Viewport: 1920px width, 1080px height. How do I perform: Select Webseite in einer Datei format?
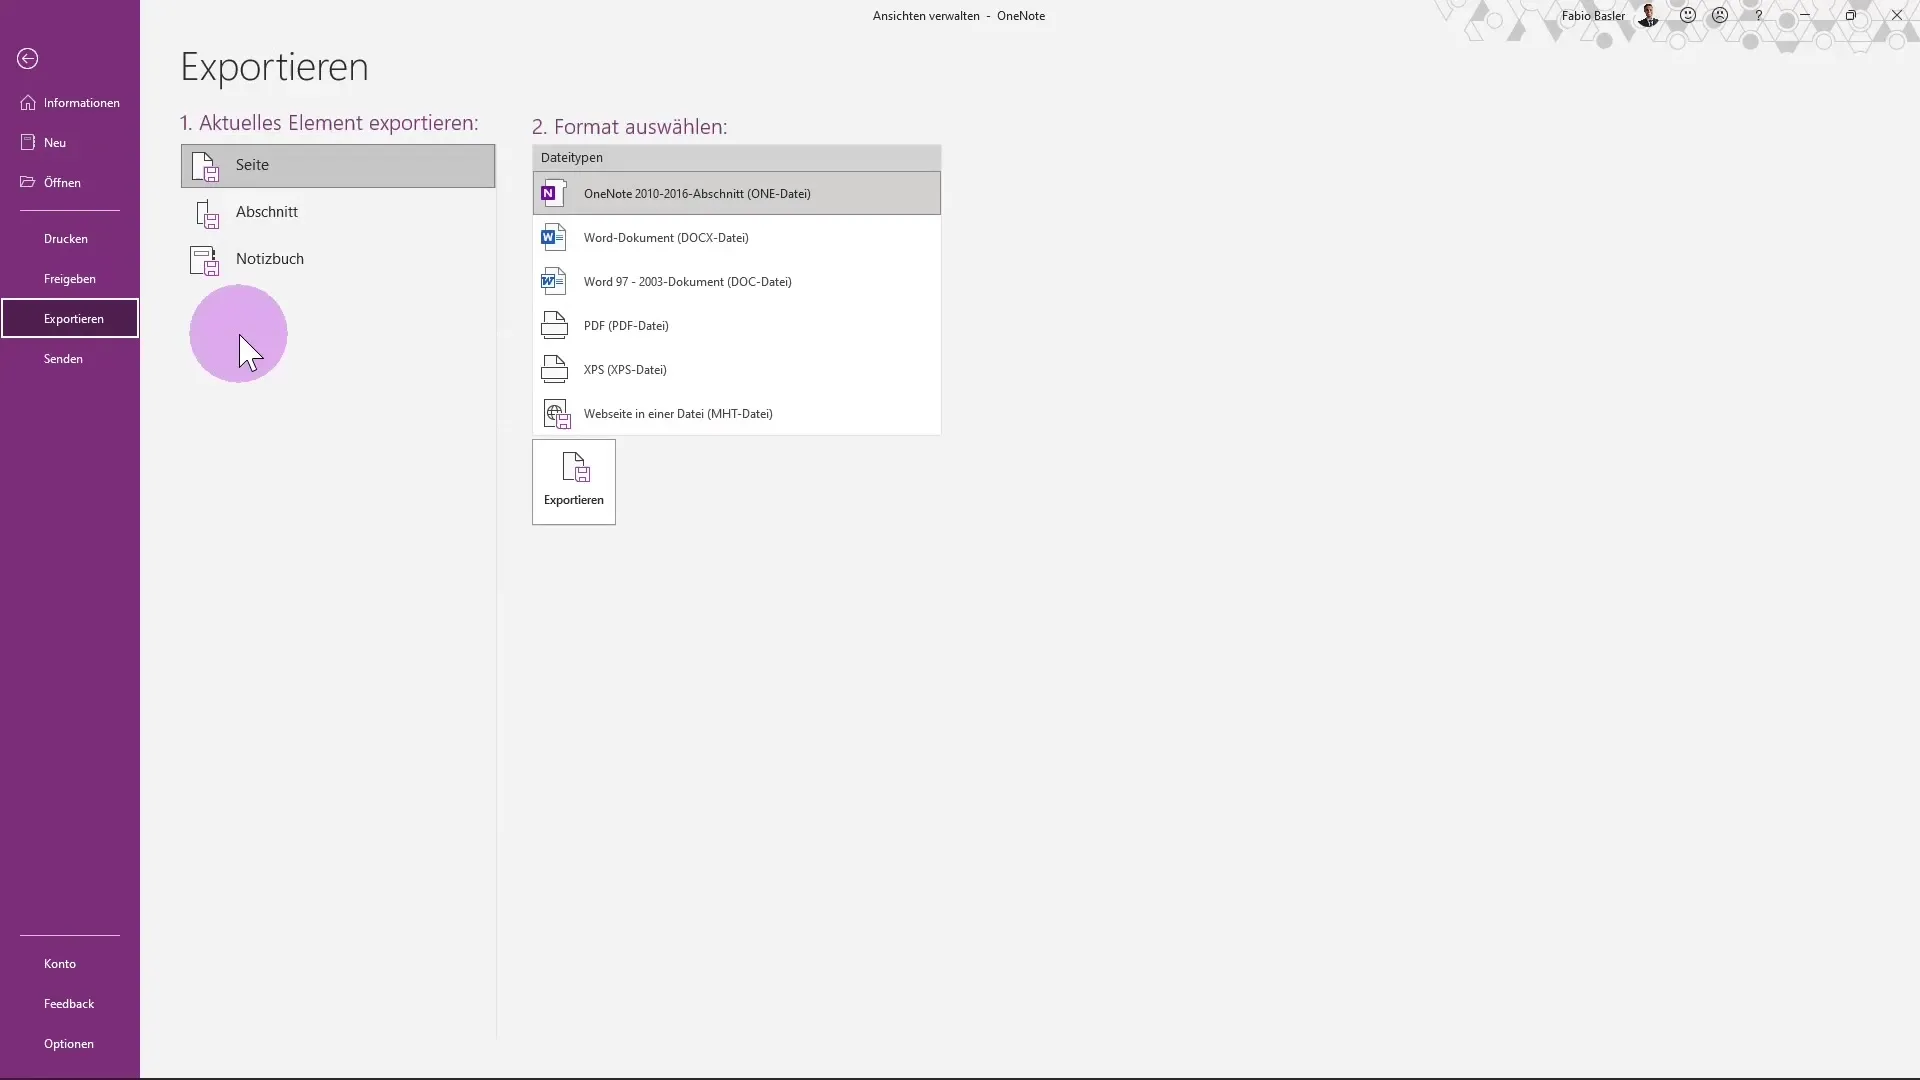737,414
